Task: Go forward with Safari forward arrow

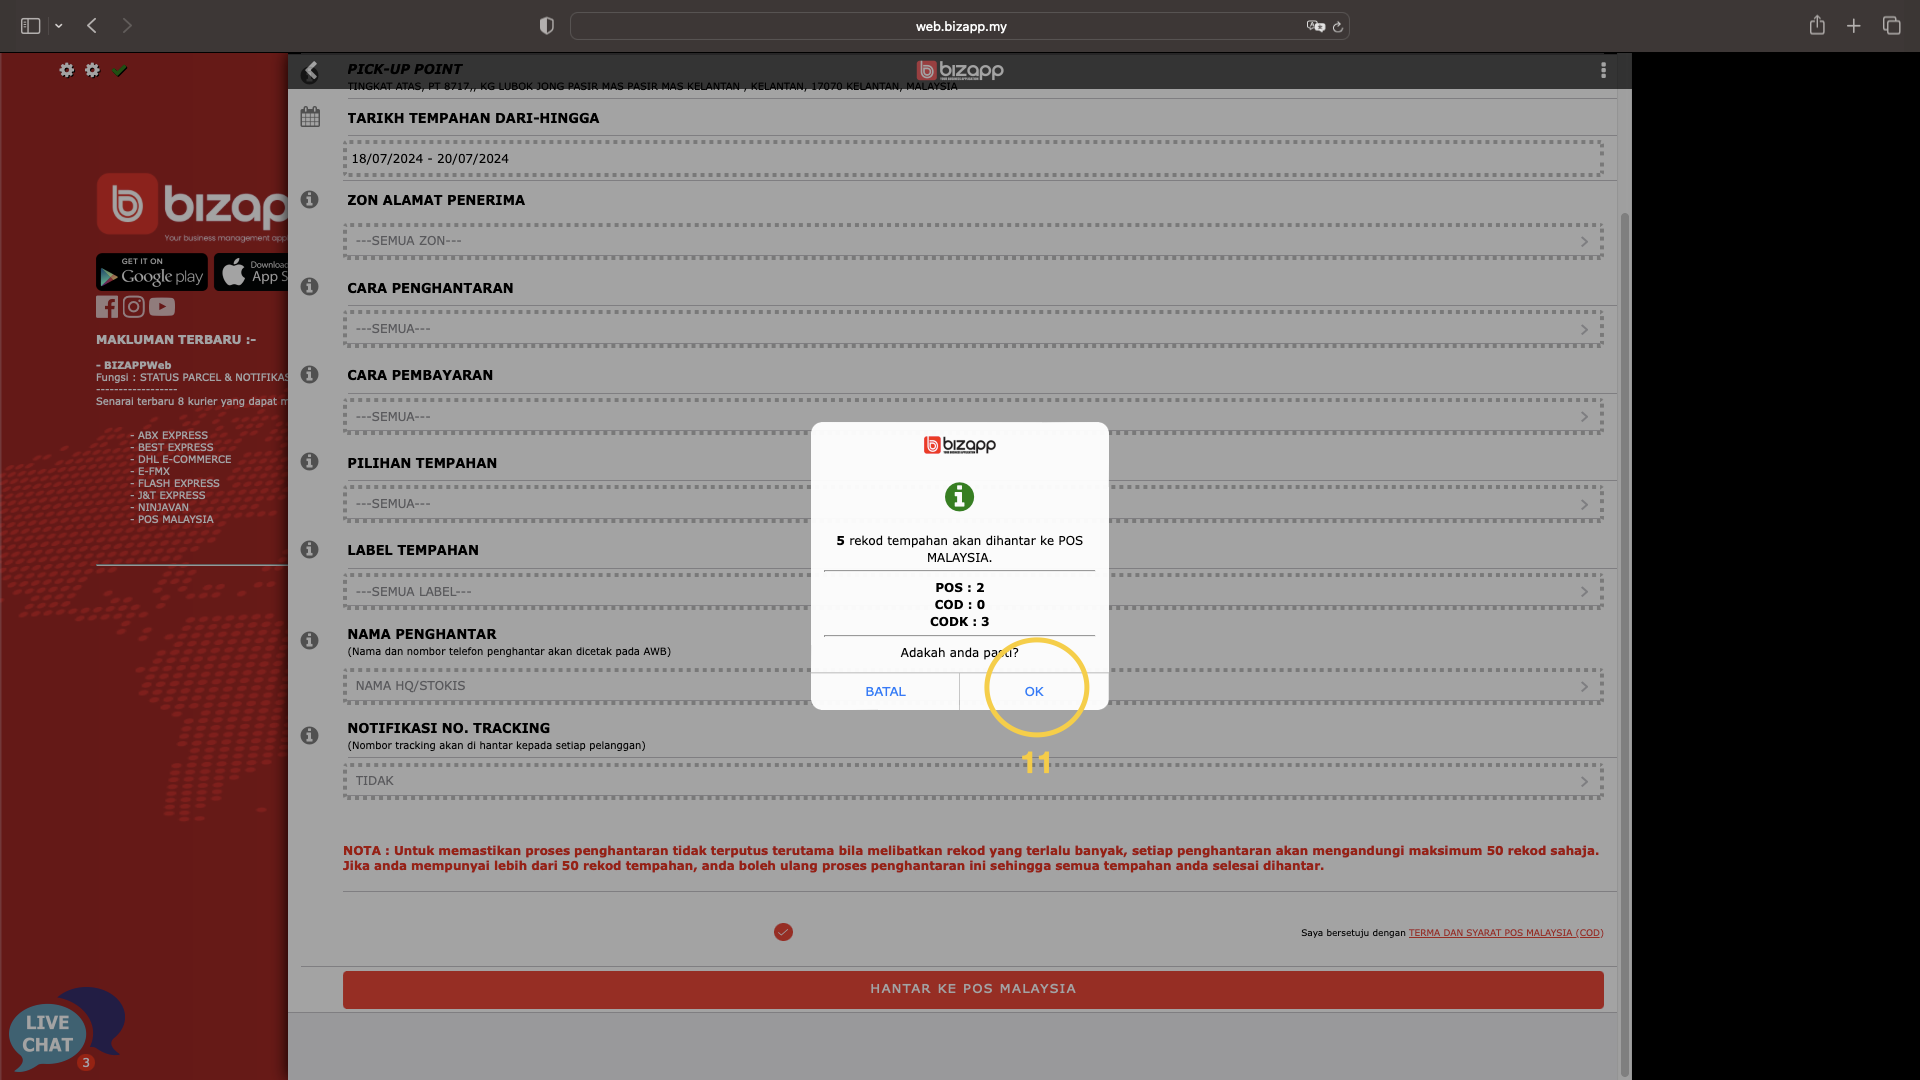Action: [127, 26]
